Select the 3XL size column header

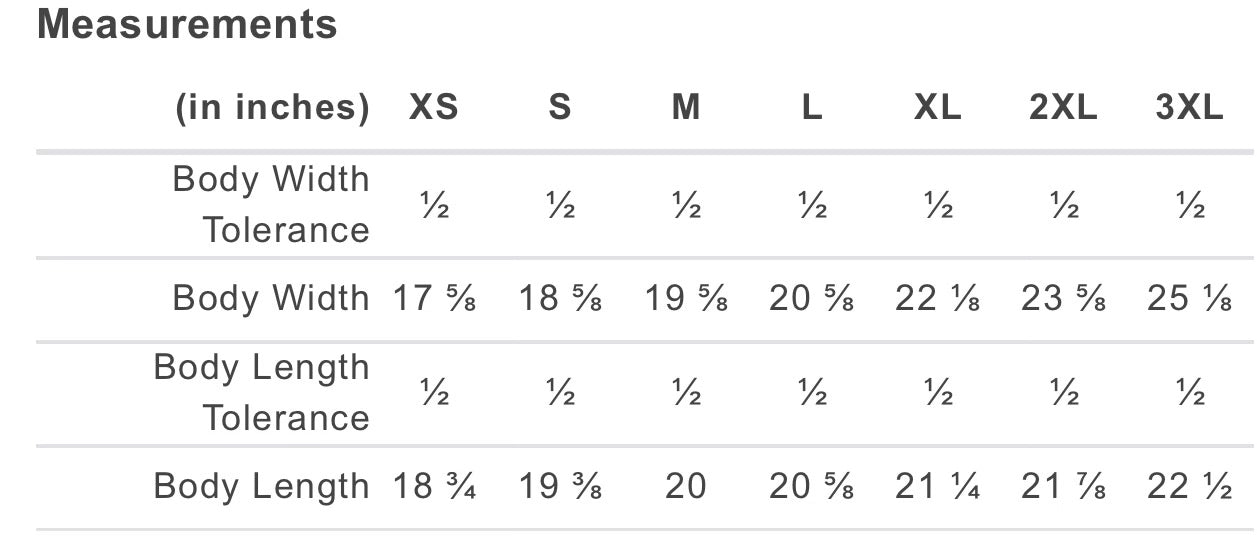[x=1189, y=108]
